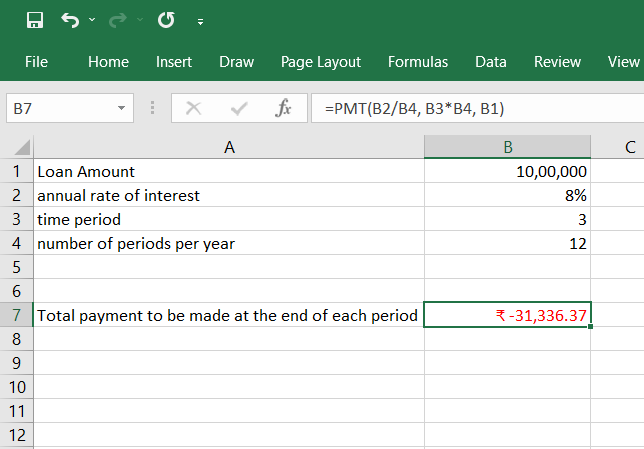
Task: Select the Loan Amount cell A1
Action: [x=229, y=172]
